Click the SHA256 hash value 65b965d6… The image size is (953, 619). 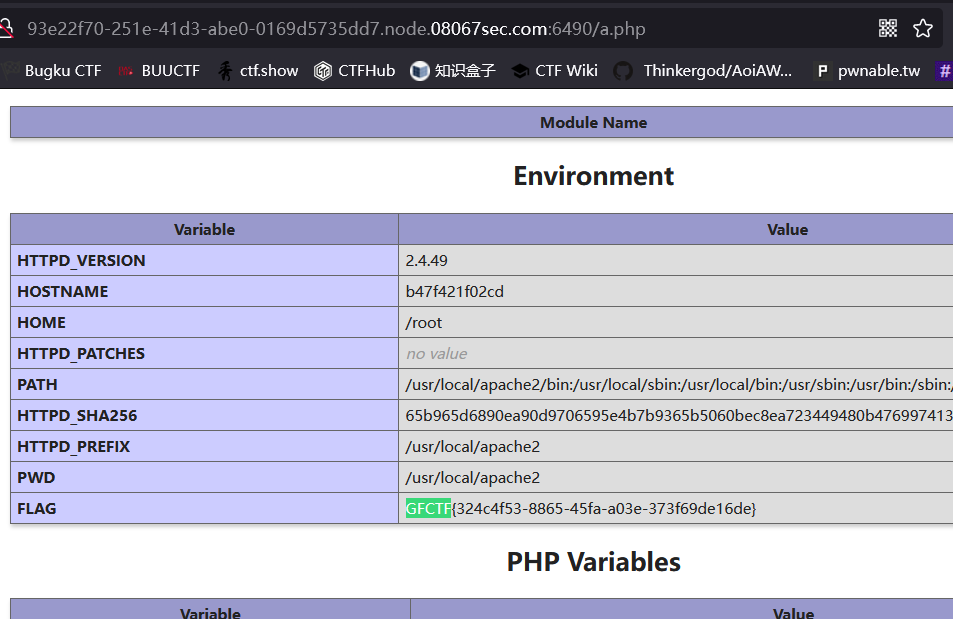(x=678, y=415)
